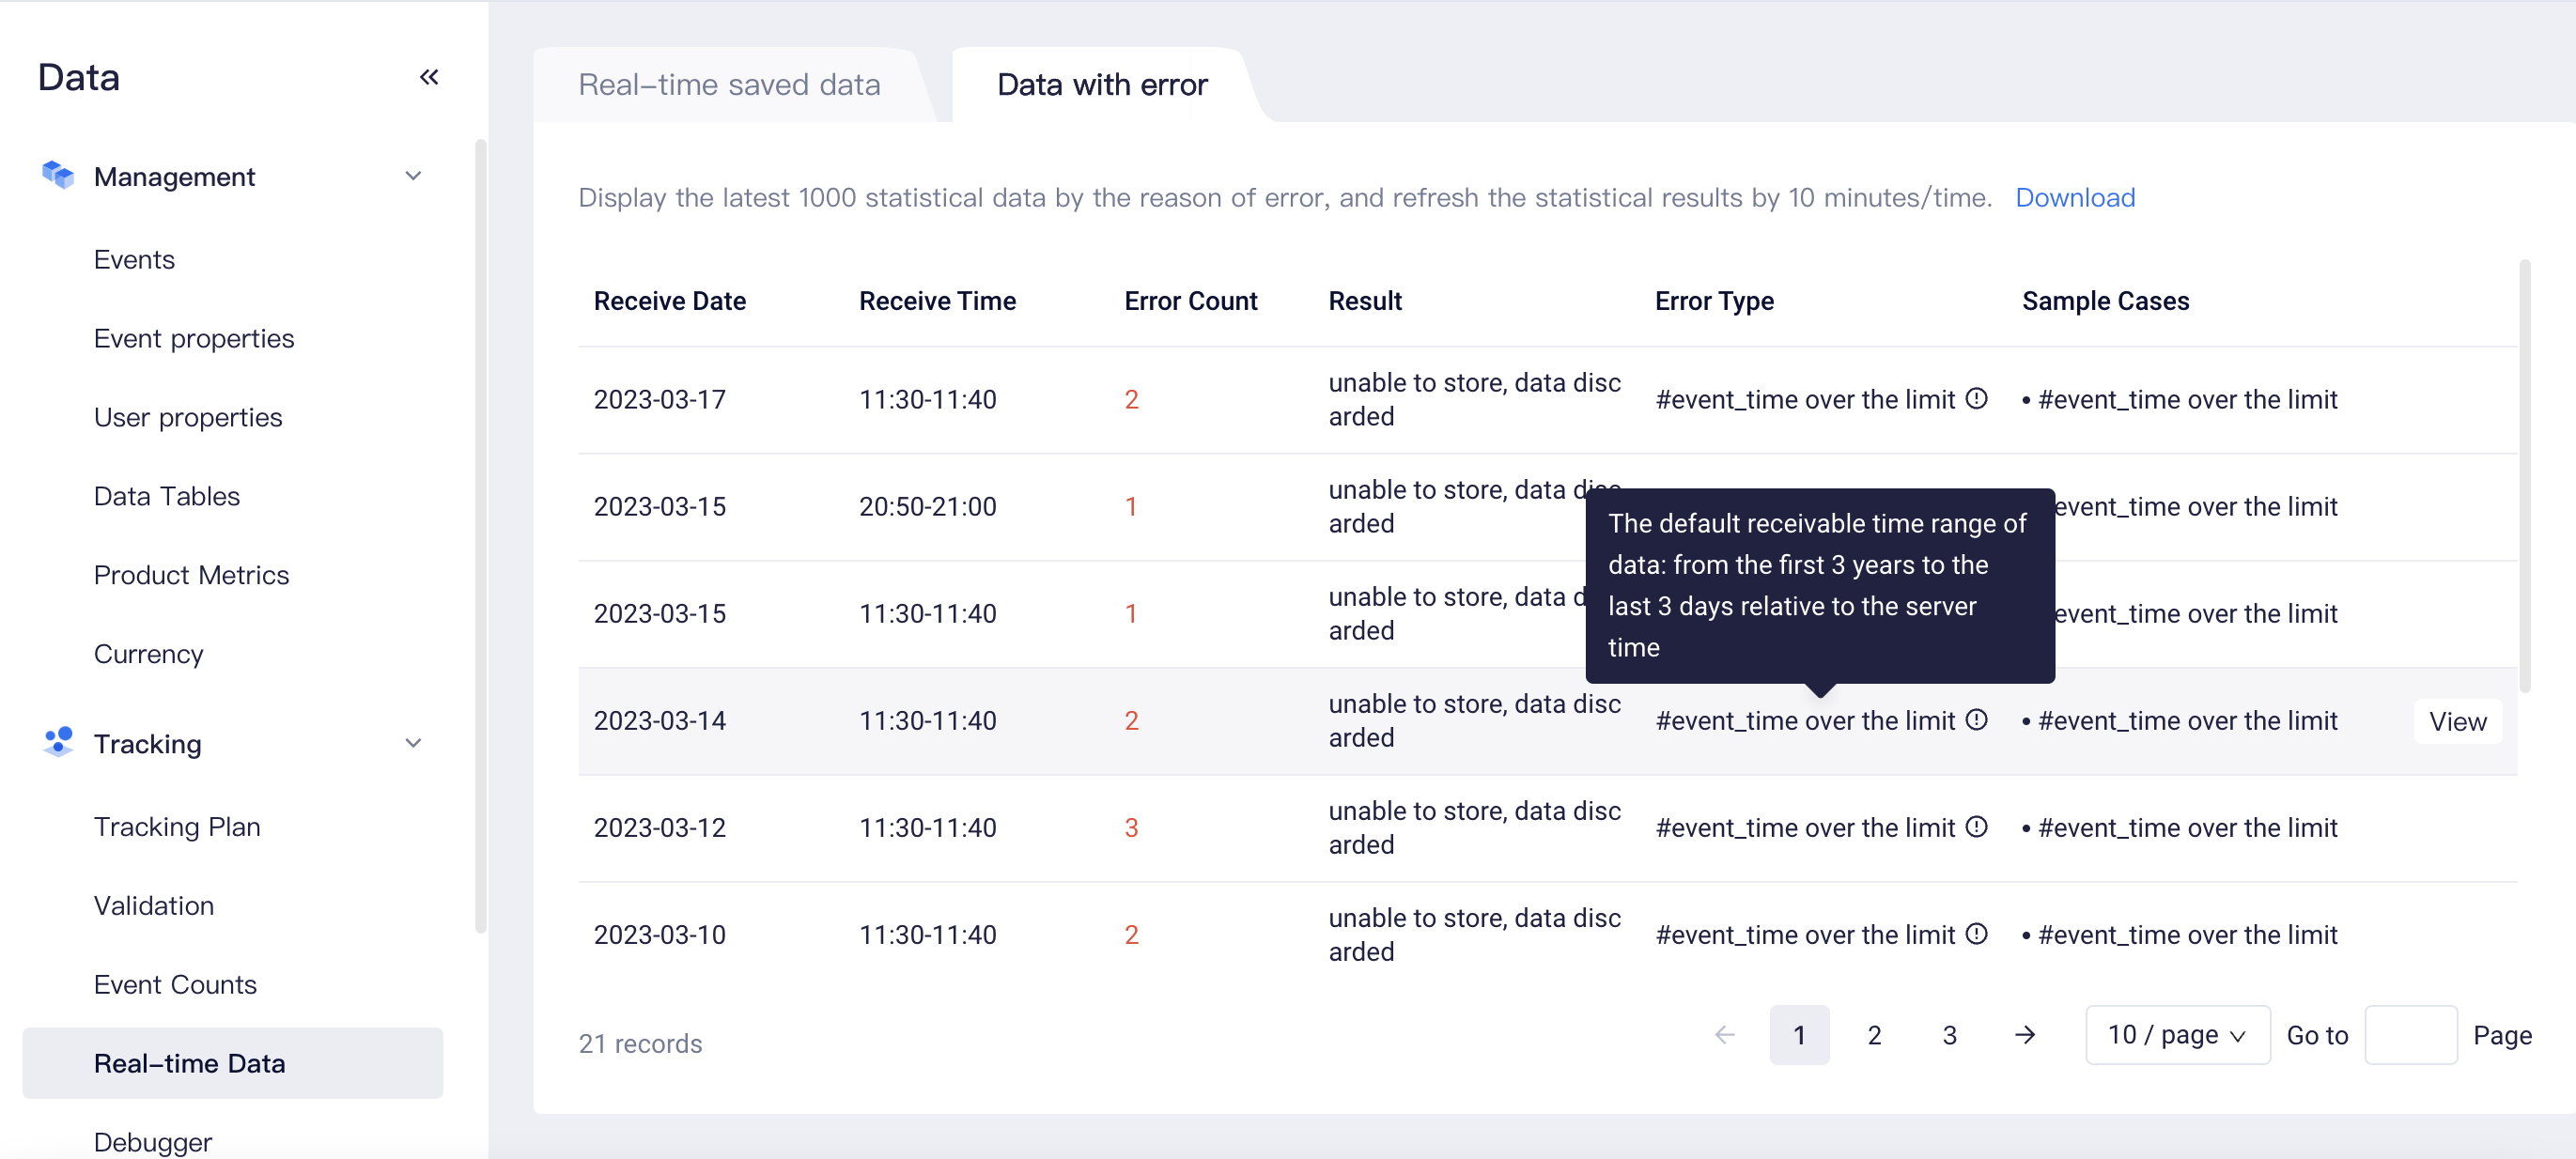The height and width of the screenshot is (1159, 2576).
Task: Click the Tracking section label
Action: point(148,743)
